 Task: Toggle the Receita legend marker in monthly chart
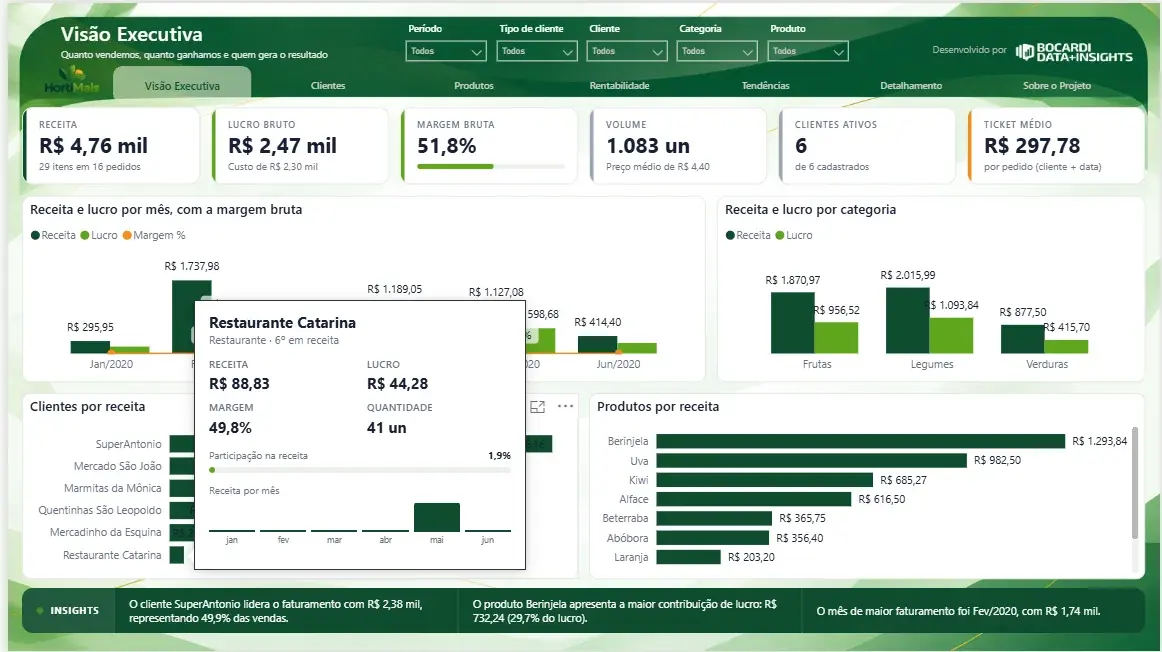(35, 236)
